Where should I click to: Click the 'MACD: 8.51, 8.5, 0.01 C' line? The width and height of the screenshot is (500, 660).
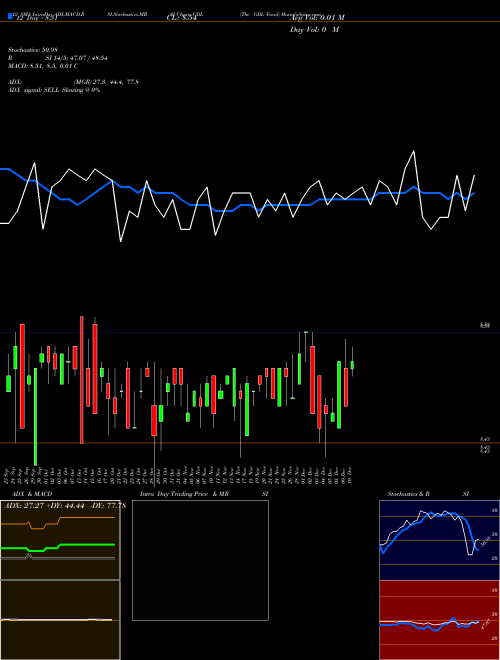click(43, 66)
